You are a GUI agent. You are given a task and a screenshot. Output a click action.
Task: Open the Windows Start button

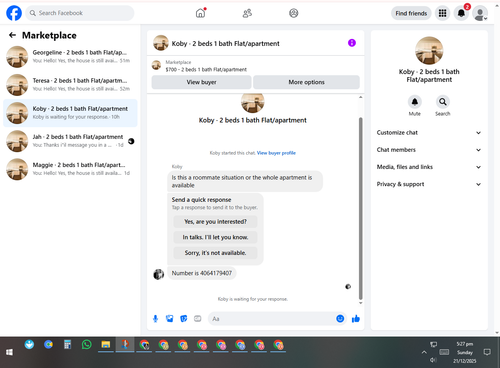pos(9,352)
